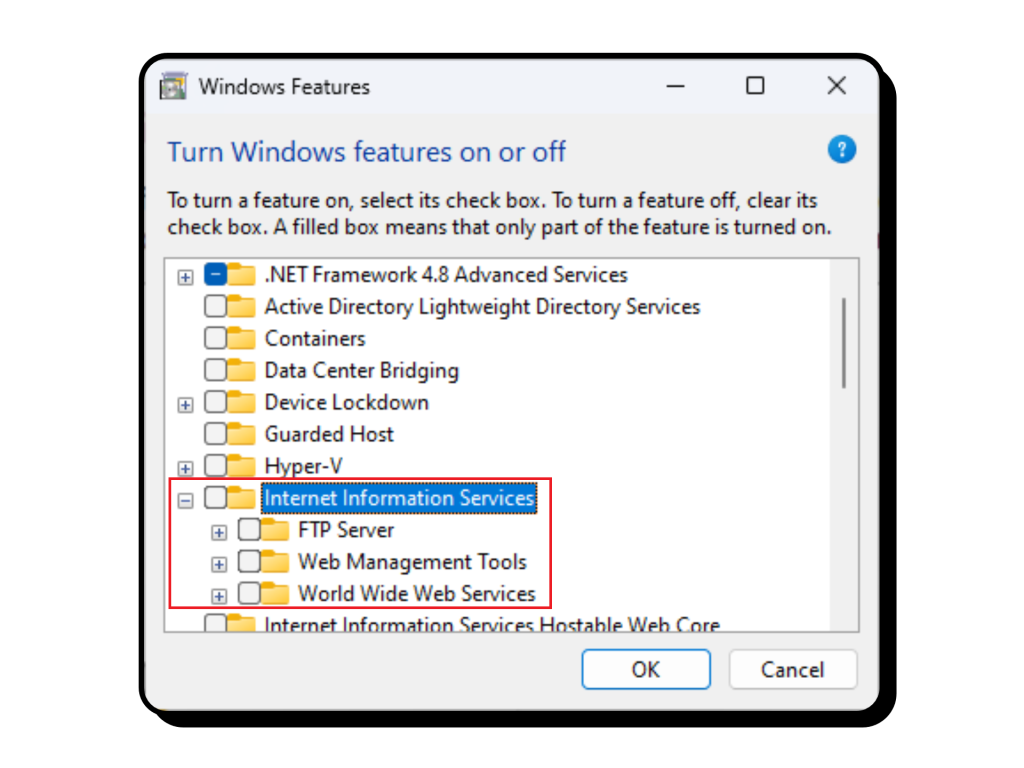Click the Hyper-V folder icon
1024x768 pixels.
click(x=241, y=466)
